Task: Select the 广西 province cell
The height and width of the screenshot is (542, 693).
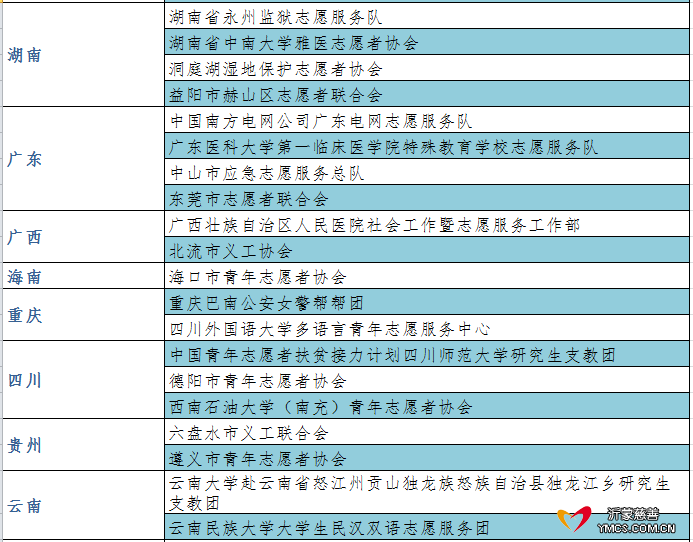Action: pyautogui.click(x=84, y=237)
